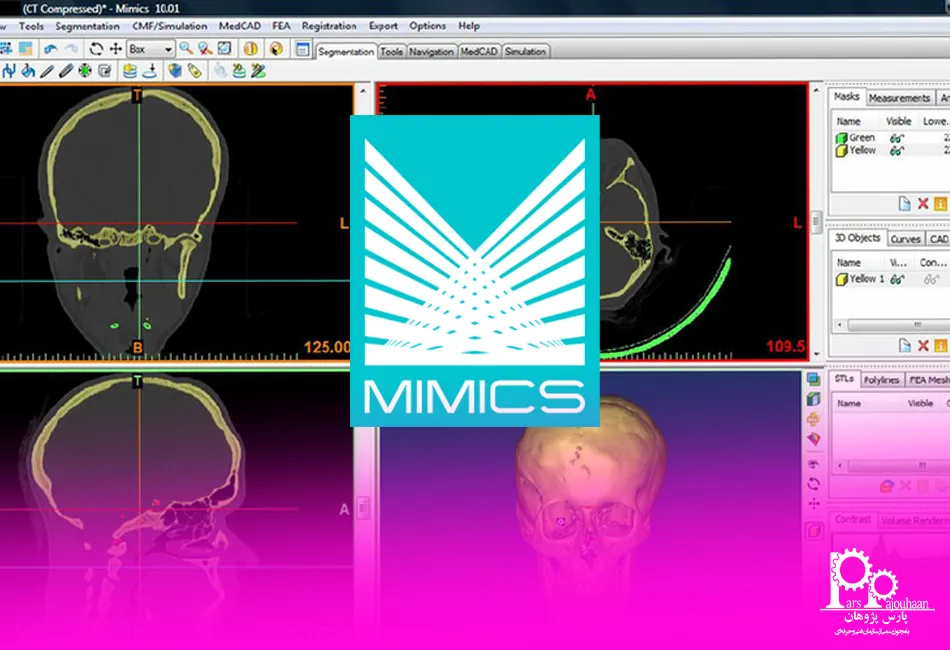The height and width of the screenshot is (650, 950).
Task: Switch to the Navigation tab
Action: (431, 51)
